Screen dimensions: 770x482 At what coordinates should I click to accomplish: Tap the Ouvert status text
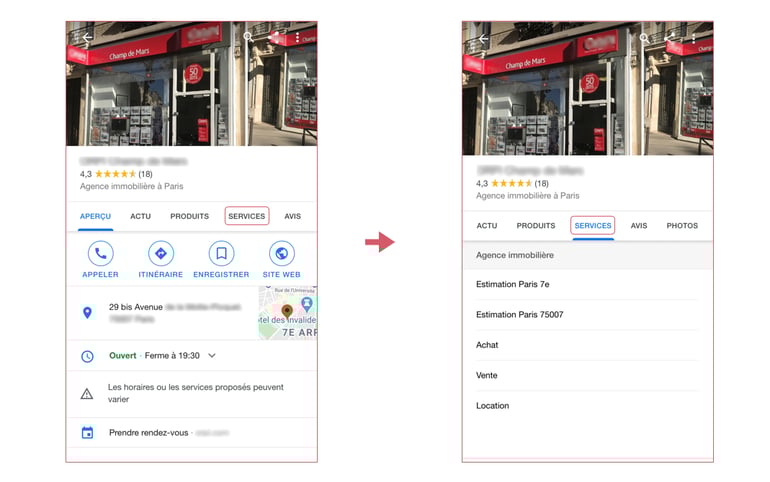122,355
